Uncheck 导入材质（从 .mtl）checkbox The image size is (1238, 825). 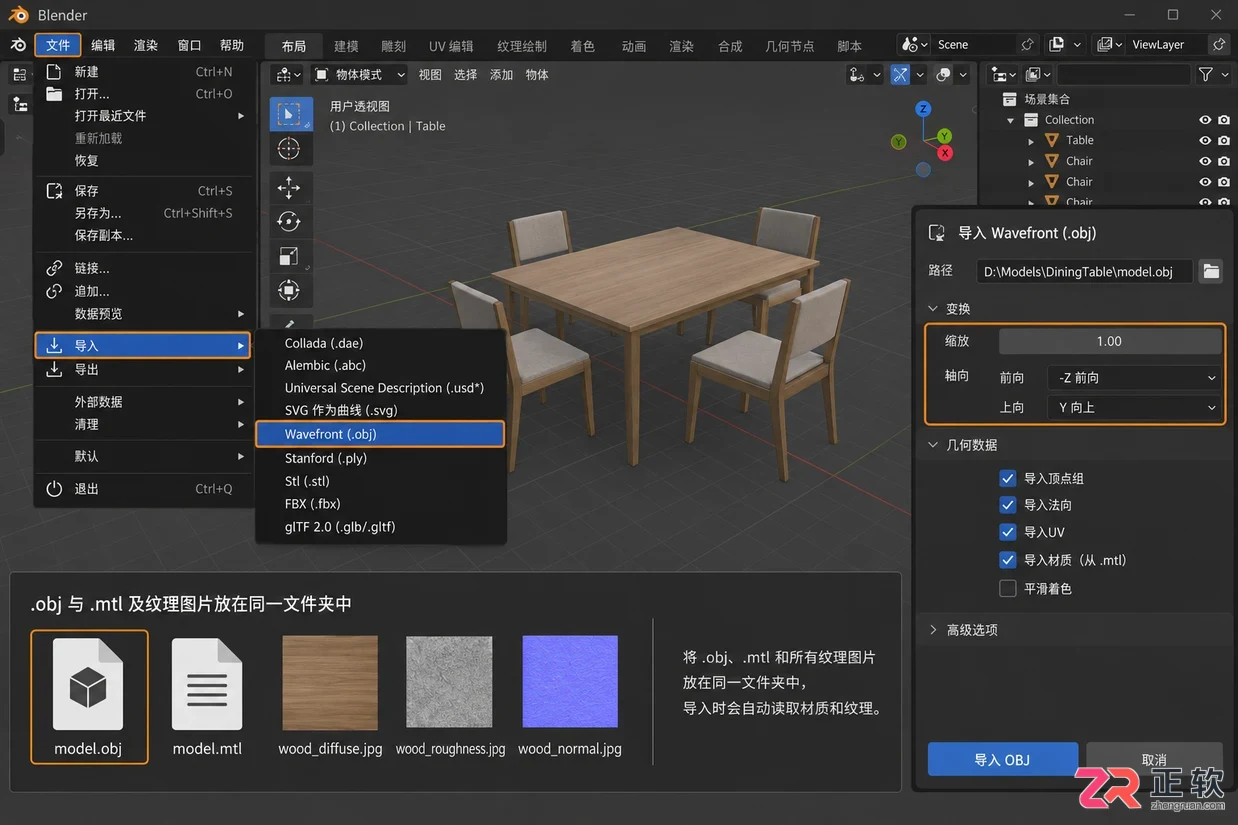pyautogui.click(x=1008, y=560)
